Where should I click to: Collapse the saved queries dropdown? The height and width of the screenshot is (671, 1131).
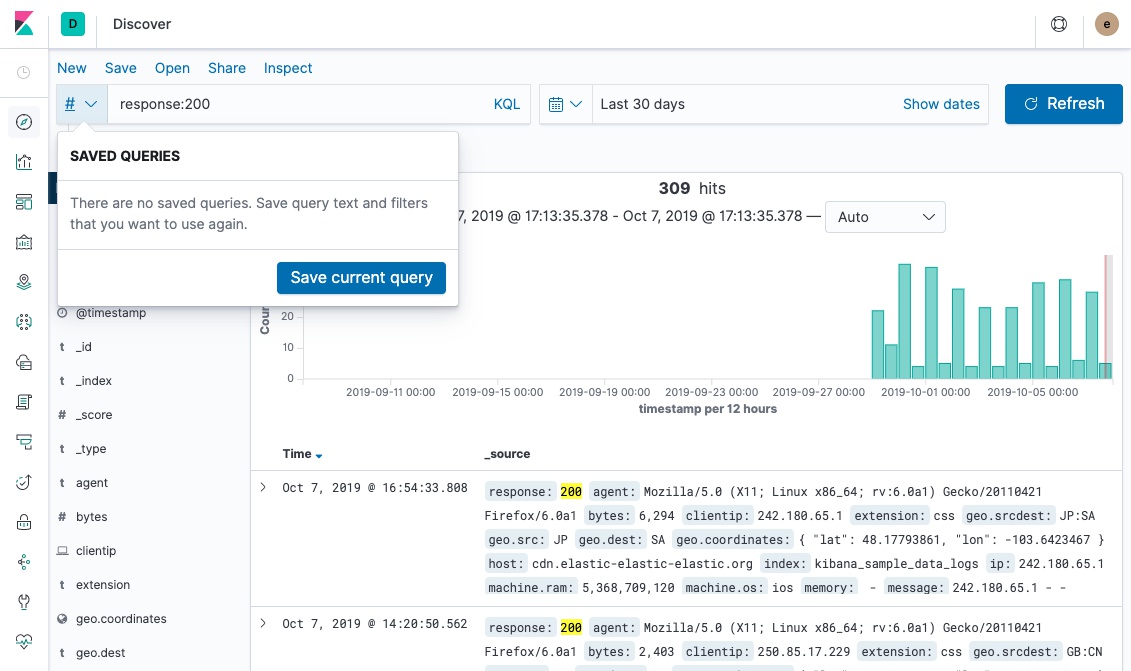81,104
